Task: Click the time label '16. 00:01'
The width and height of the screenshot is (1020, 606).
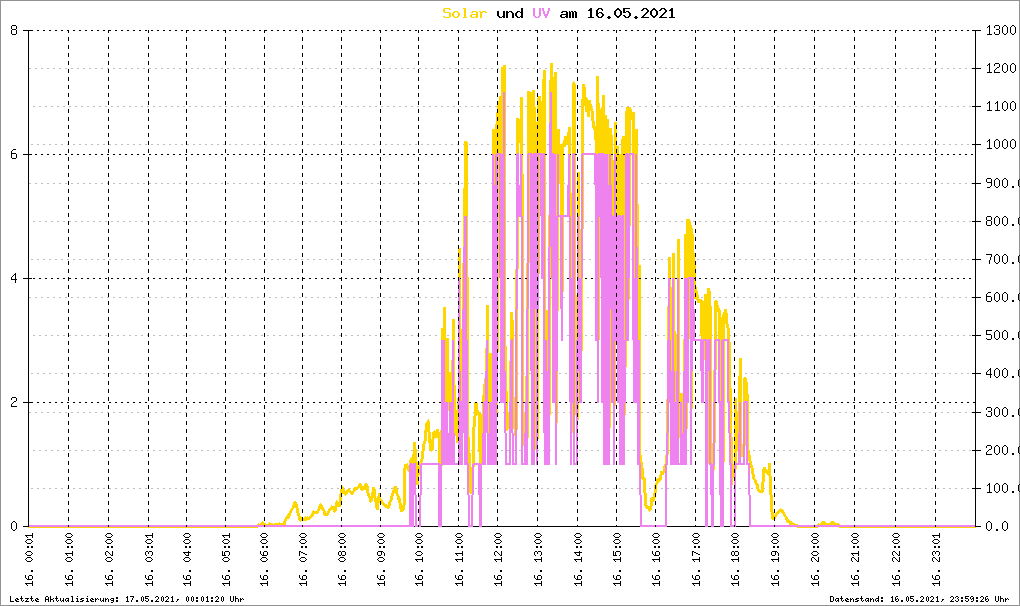Action: tap(30, 560)
